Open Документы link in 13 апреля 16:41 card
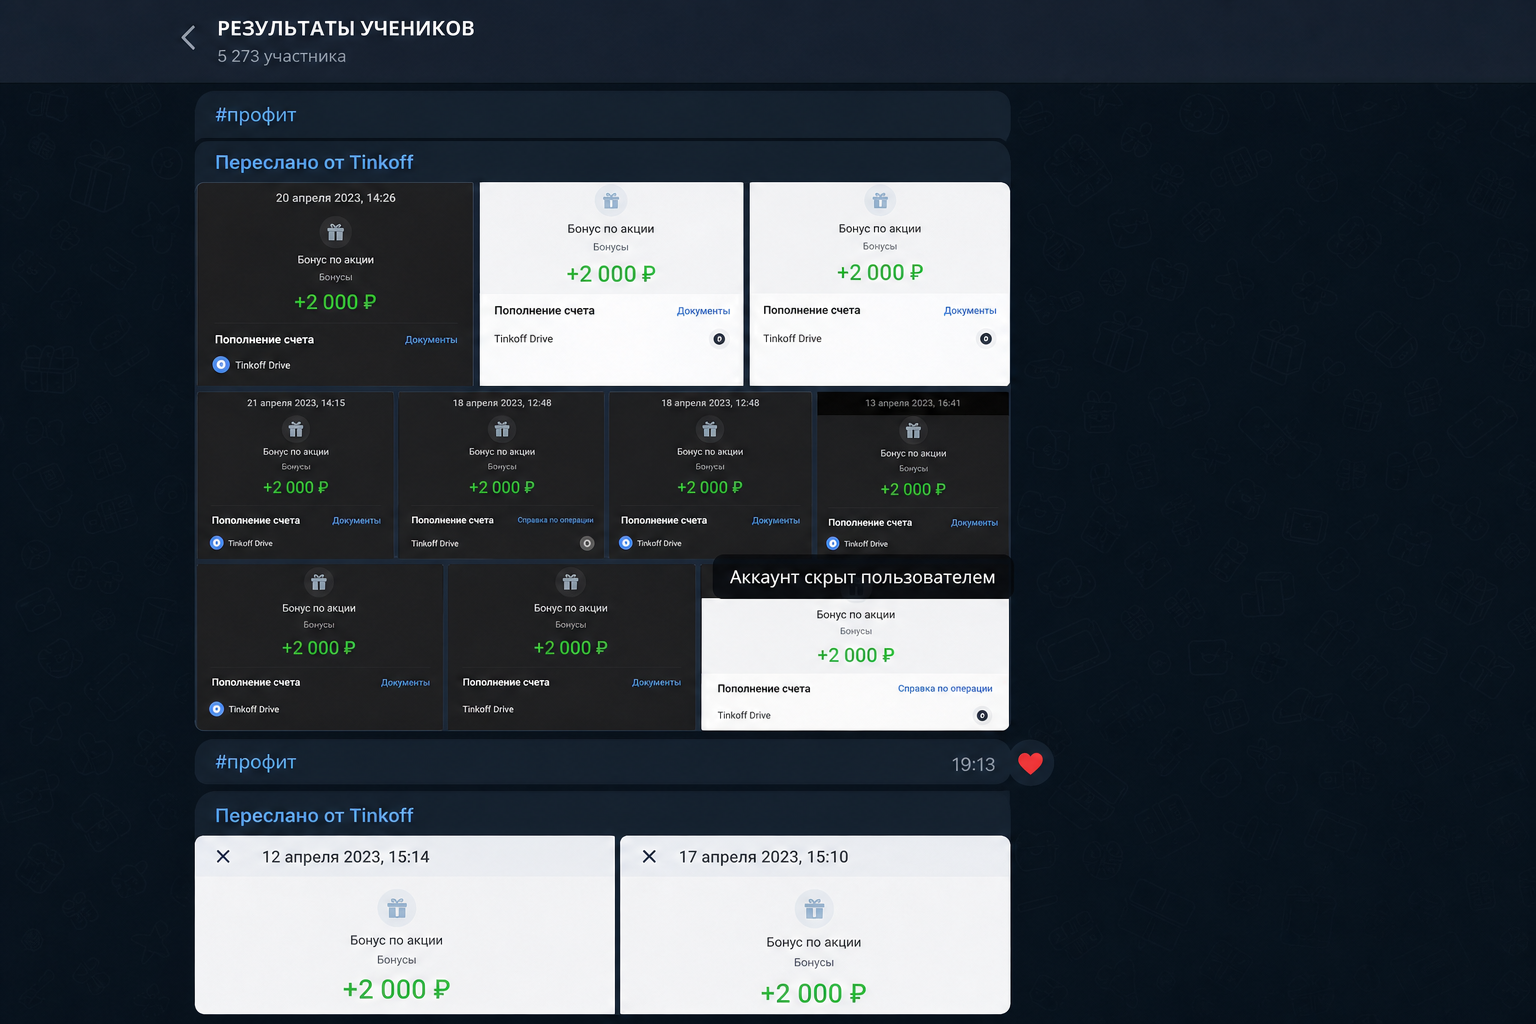 974,523
